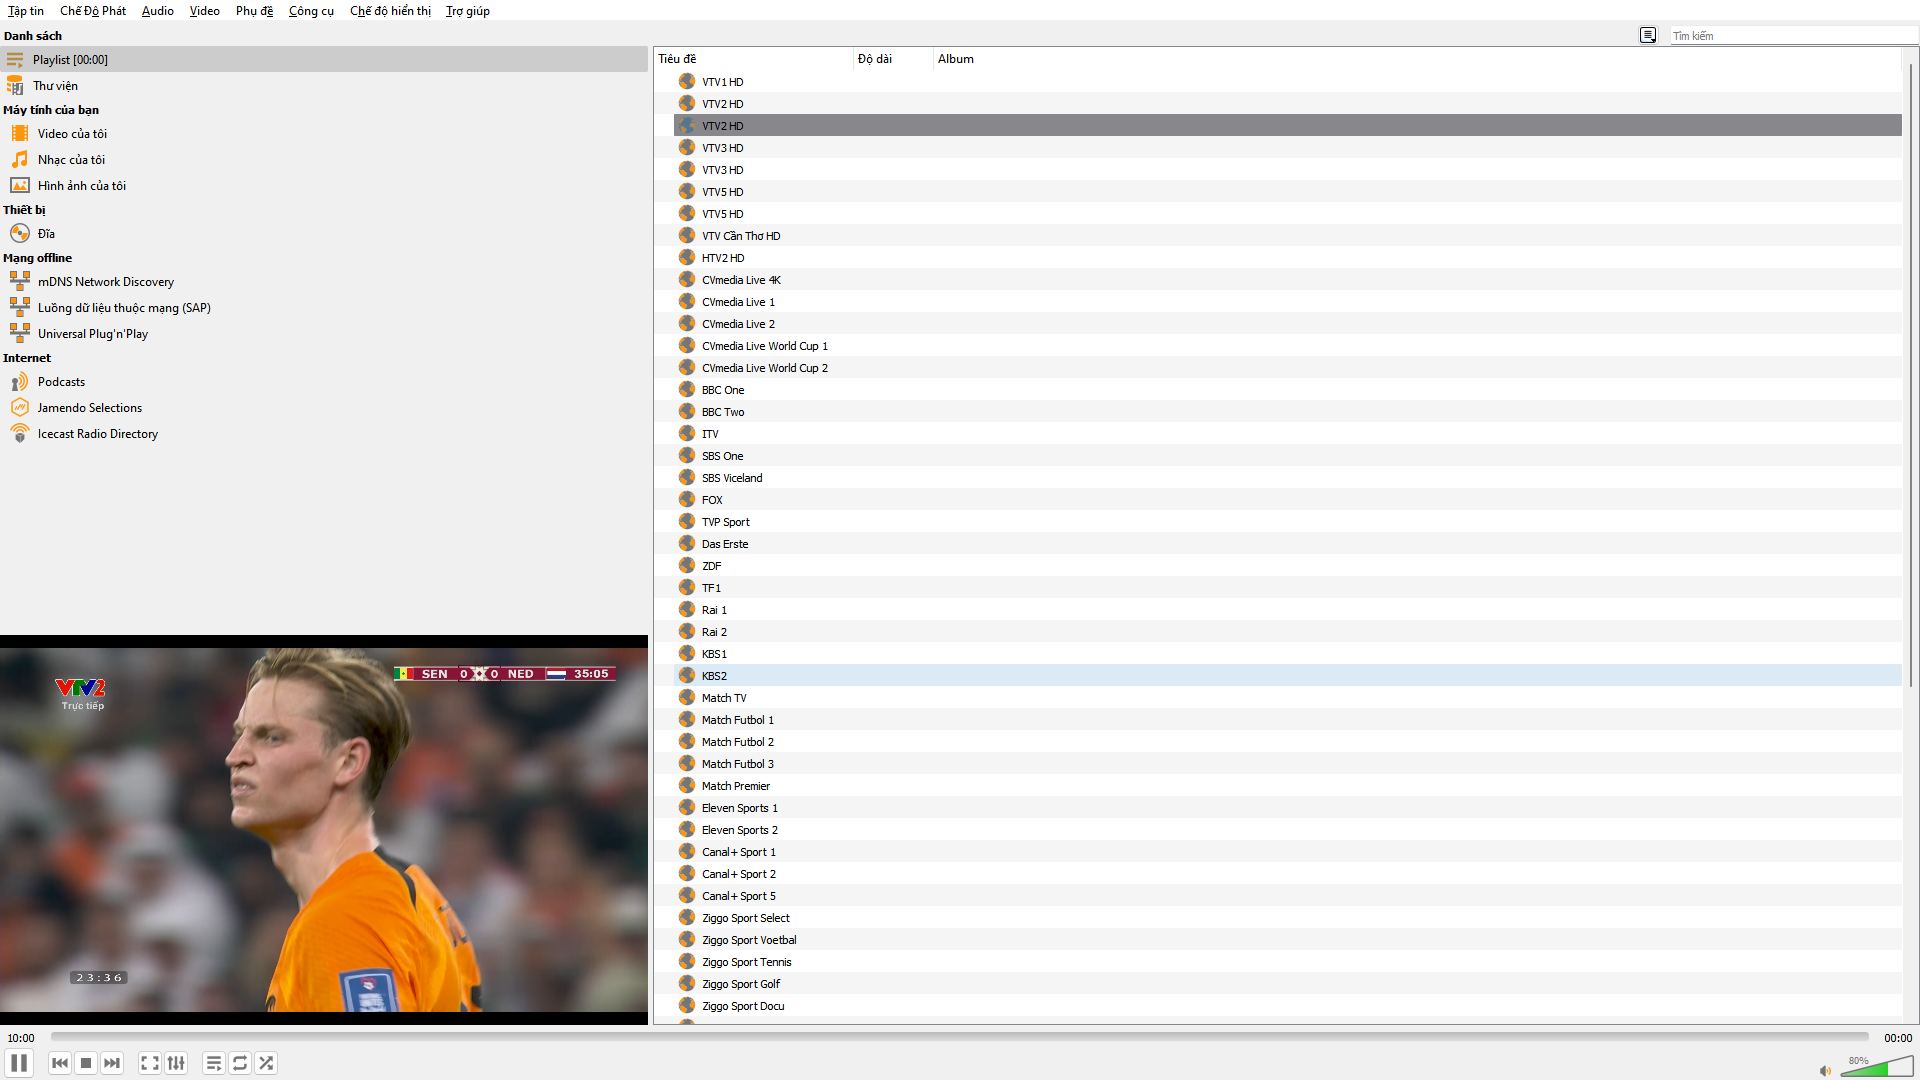Select Match Premier channel
1920x1080 pixels.
(1288, 786)
